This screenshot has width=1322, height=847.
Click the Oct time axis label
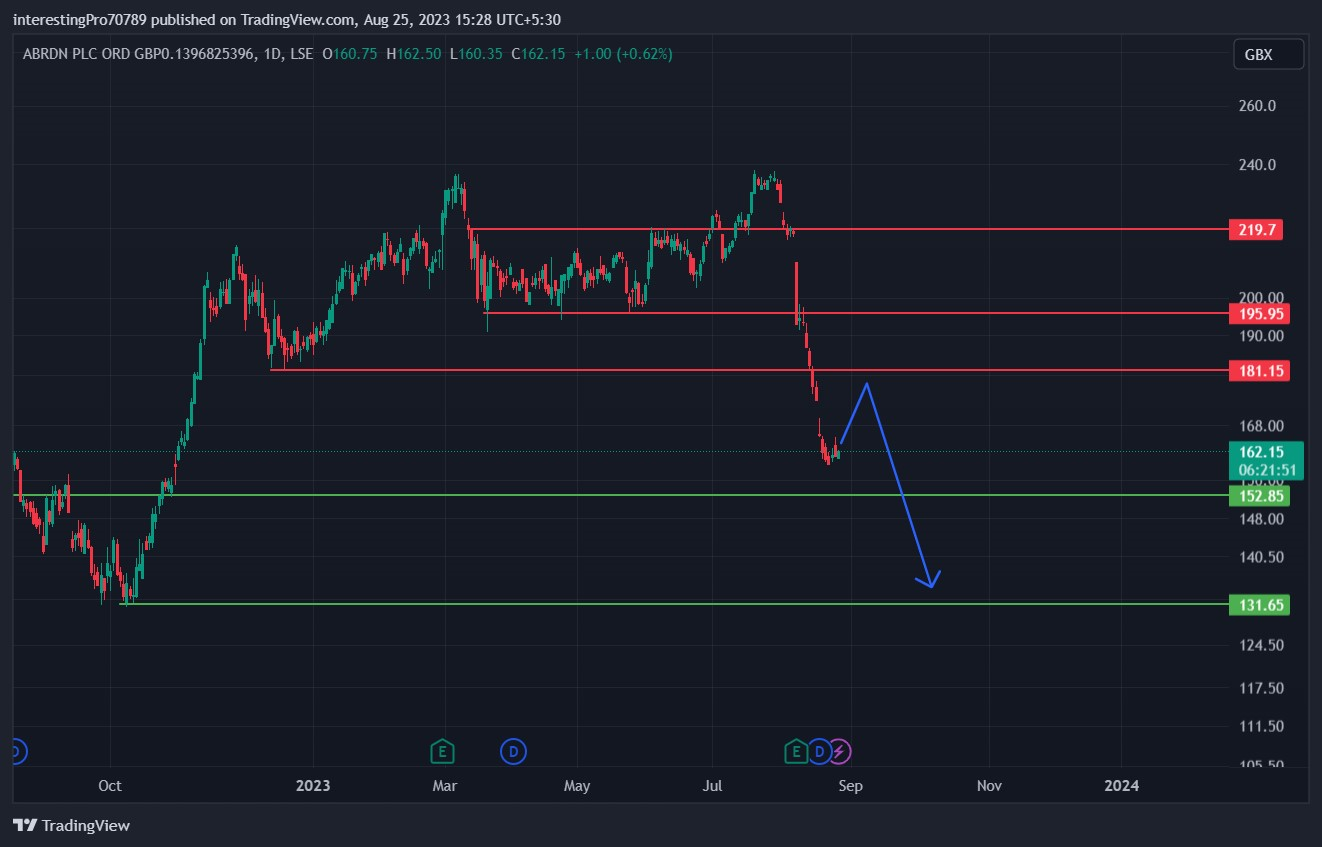(110, 786)
